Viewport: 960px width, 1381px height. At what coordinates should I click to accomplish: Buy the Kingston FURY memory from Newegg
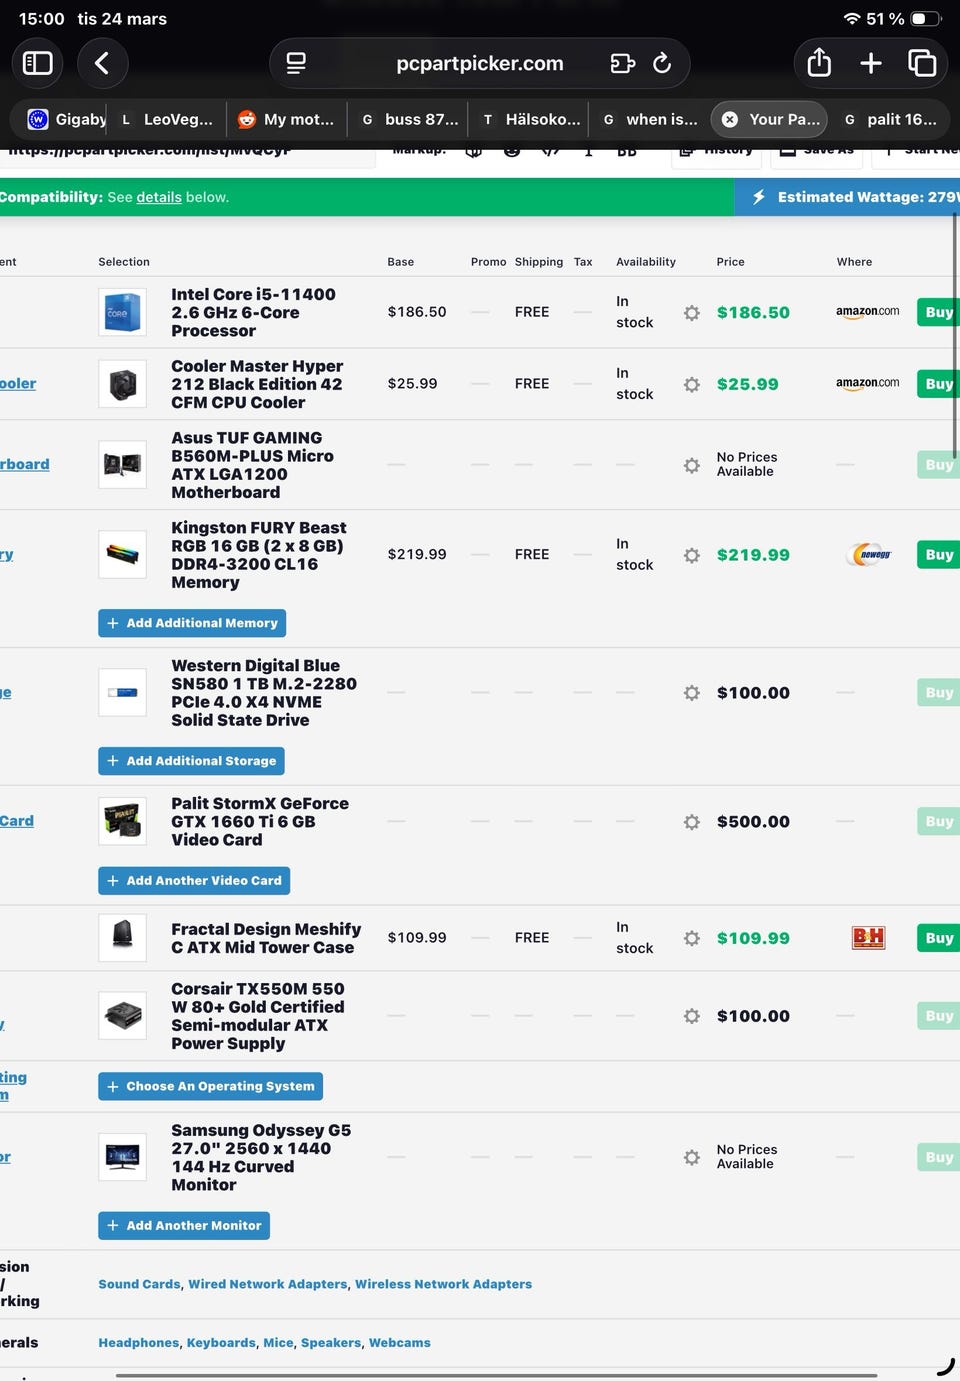(938, 555)
